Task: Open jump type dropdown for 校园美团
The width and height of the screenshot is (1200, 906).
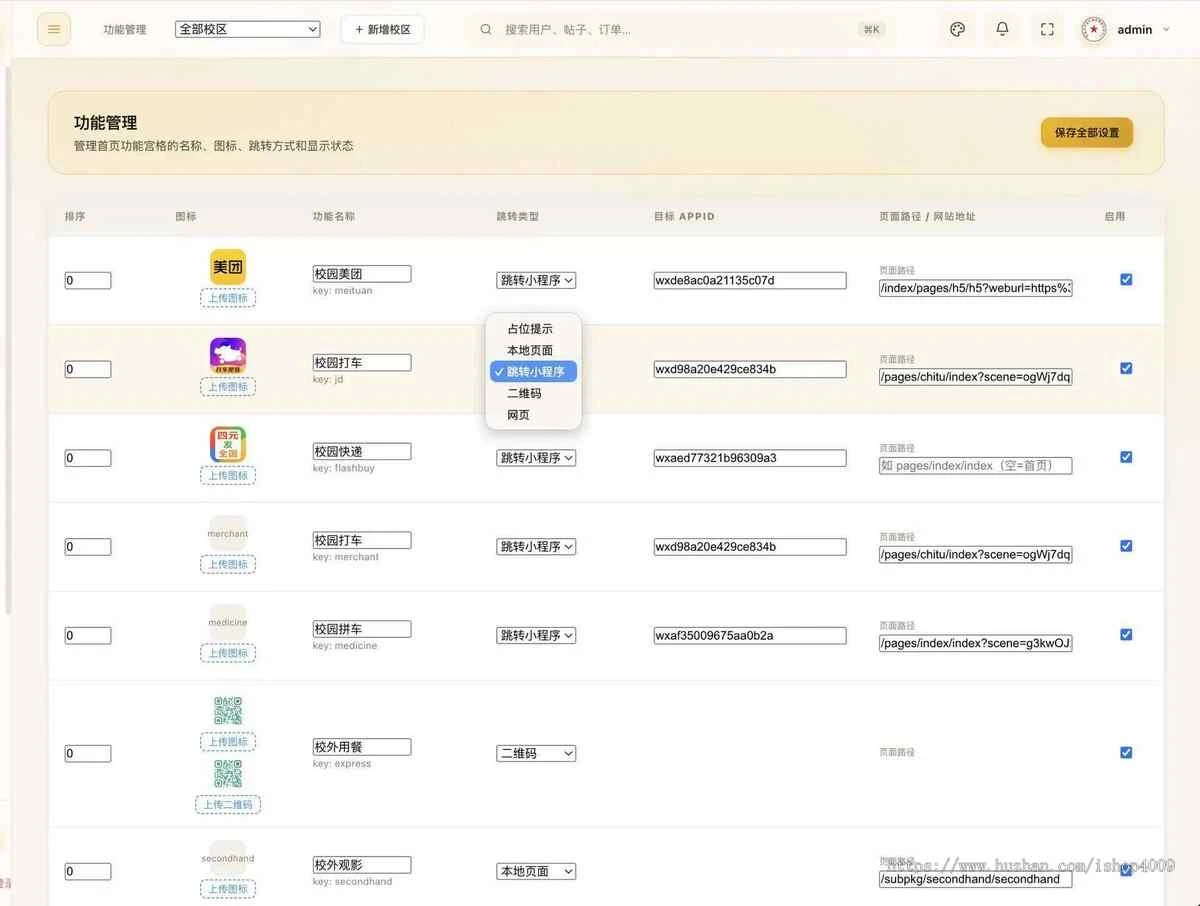Action: pos(536,280)
